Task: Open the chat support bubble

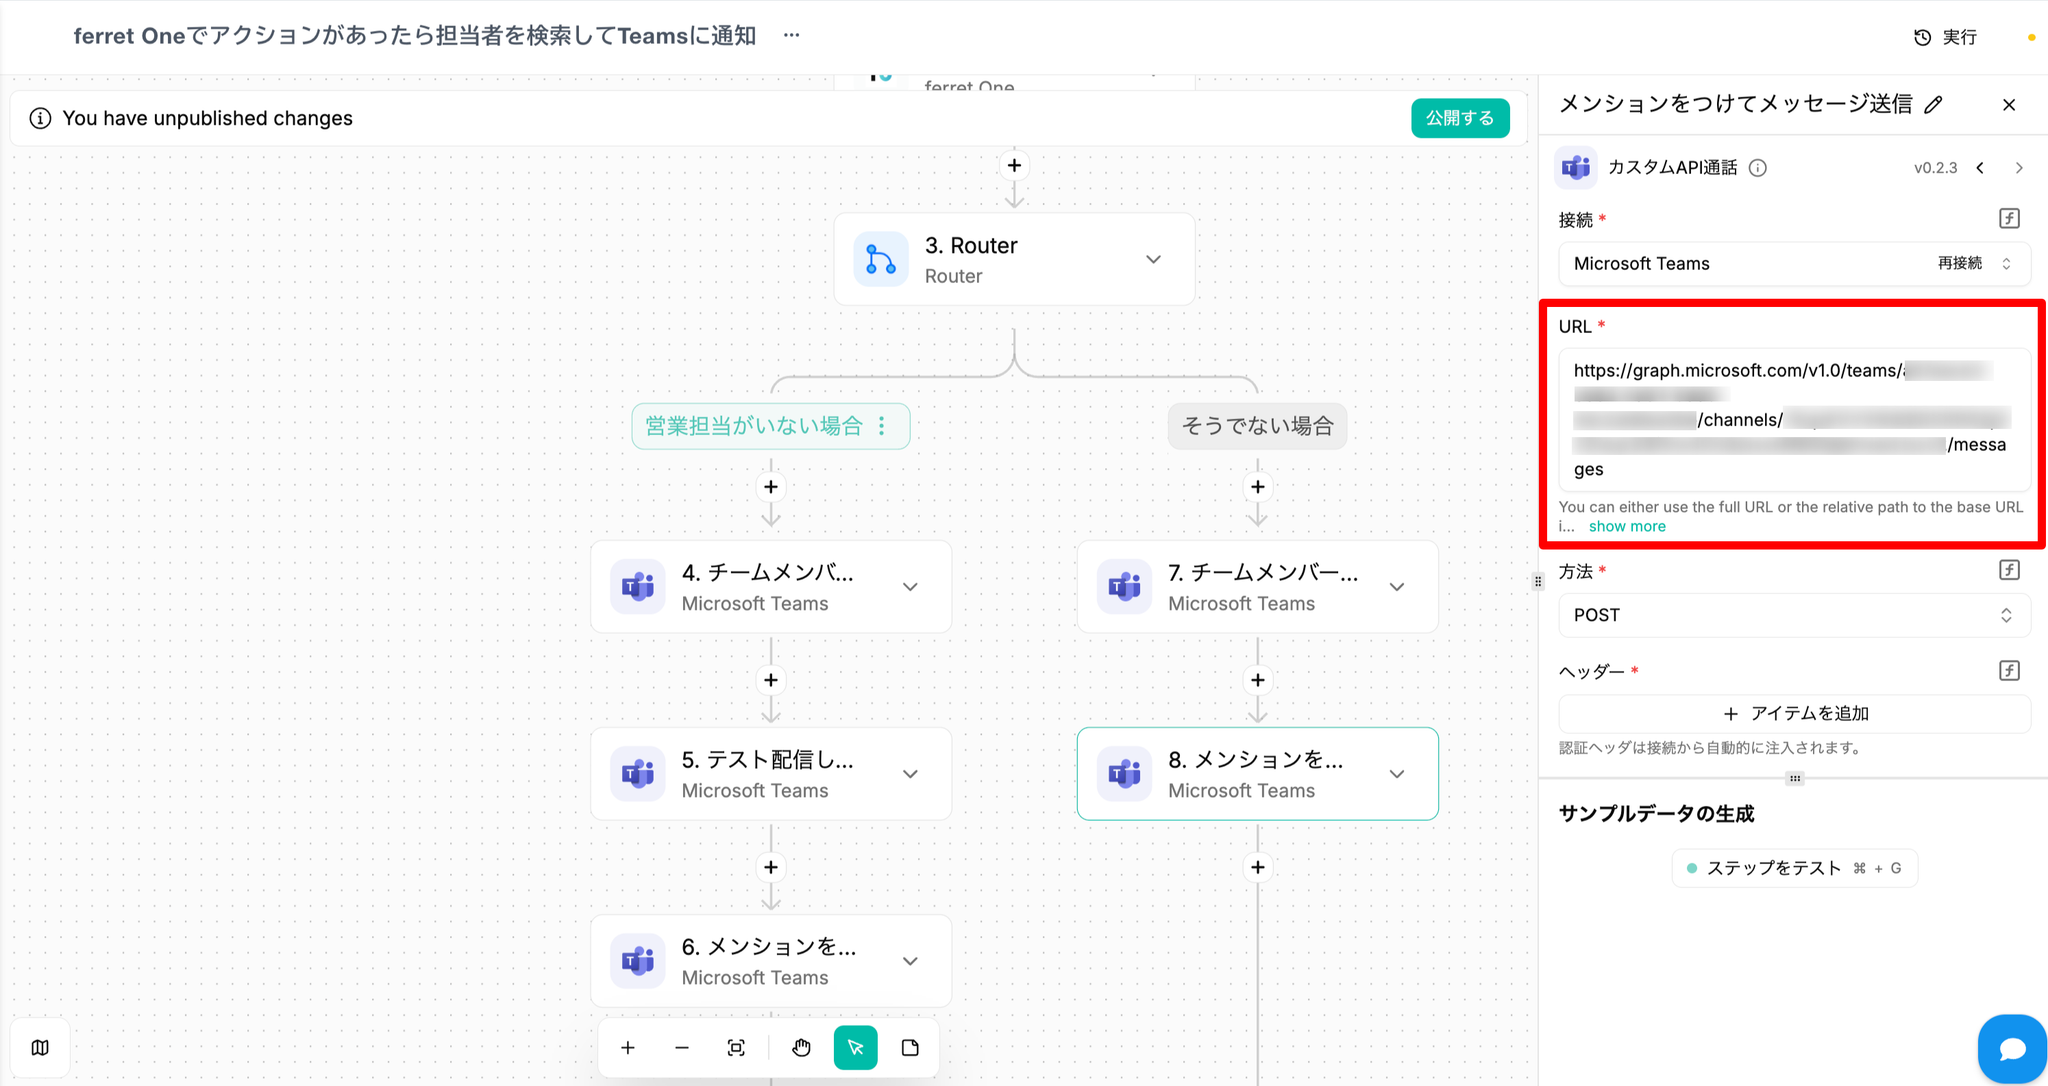Action: coord(2011,1048)
